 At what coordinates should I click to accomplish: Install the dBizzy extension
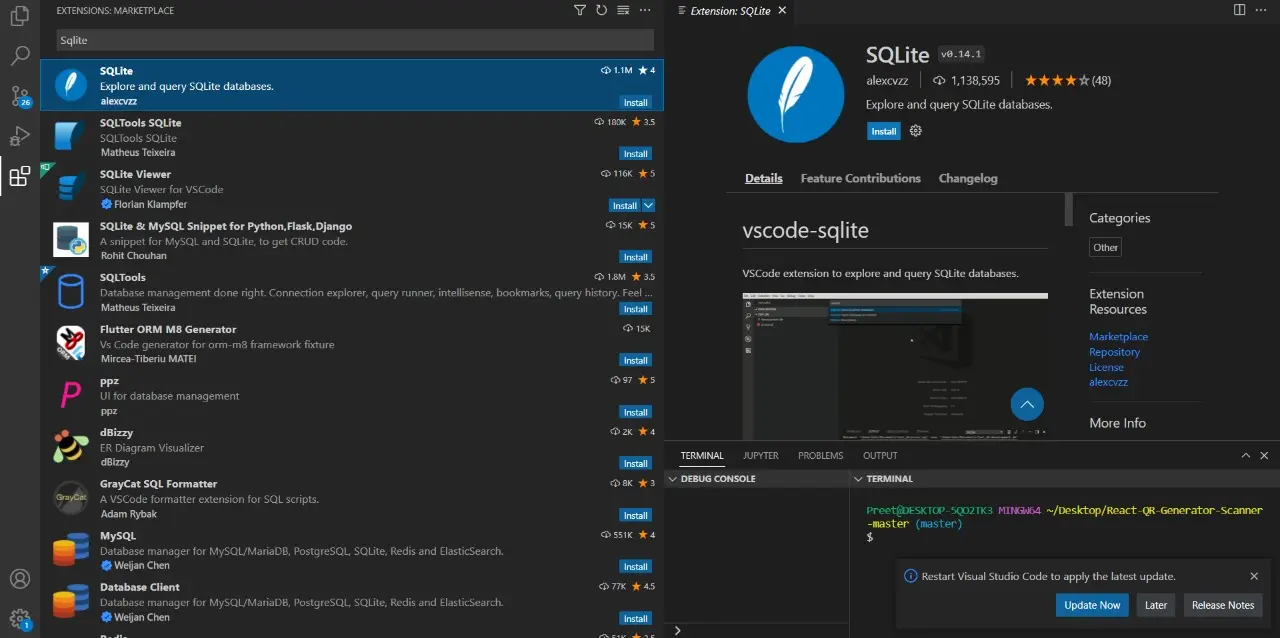636,463
